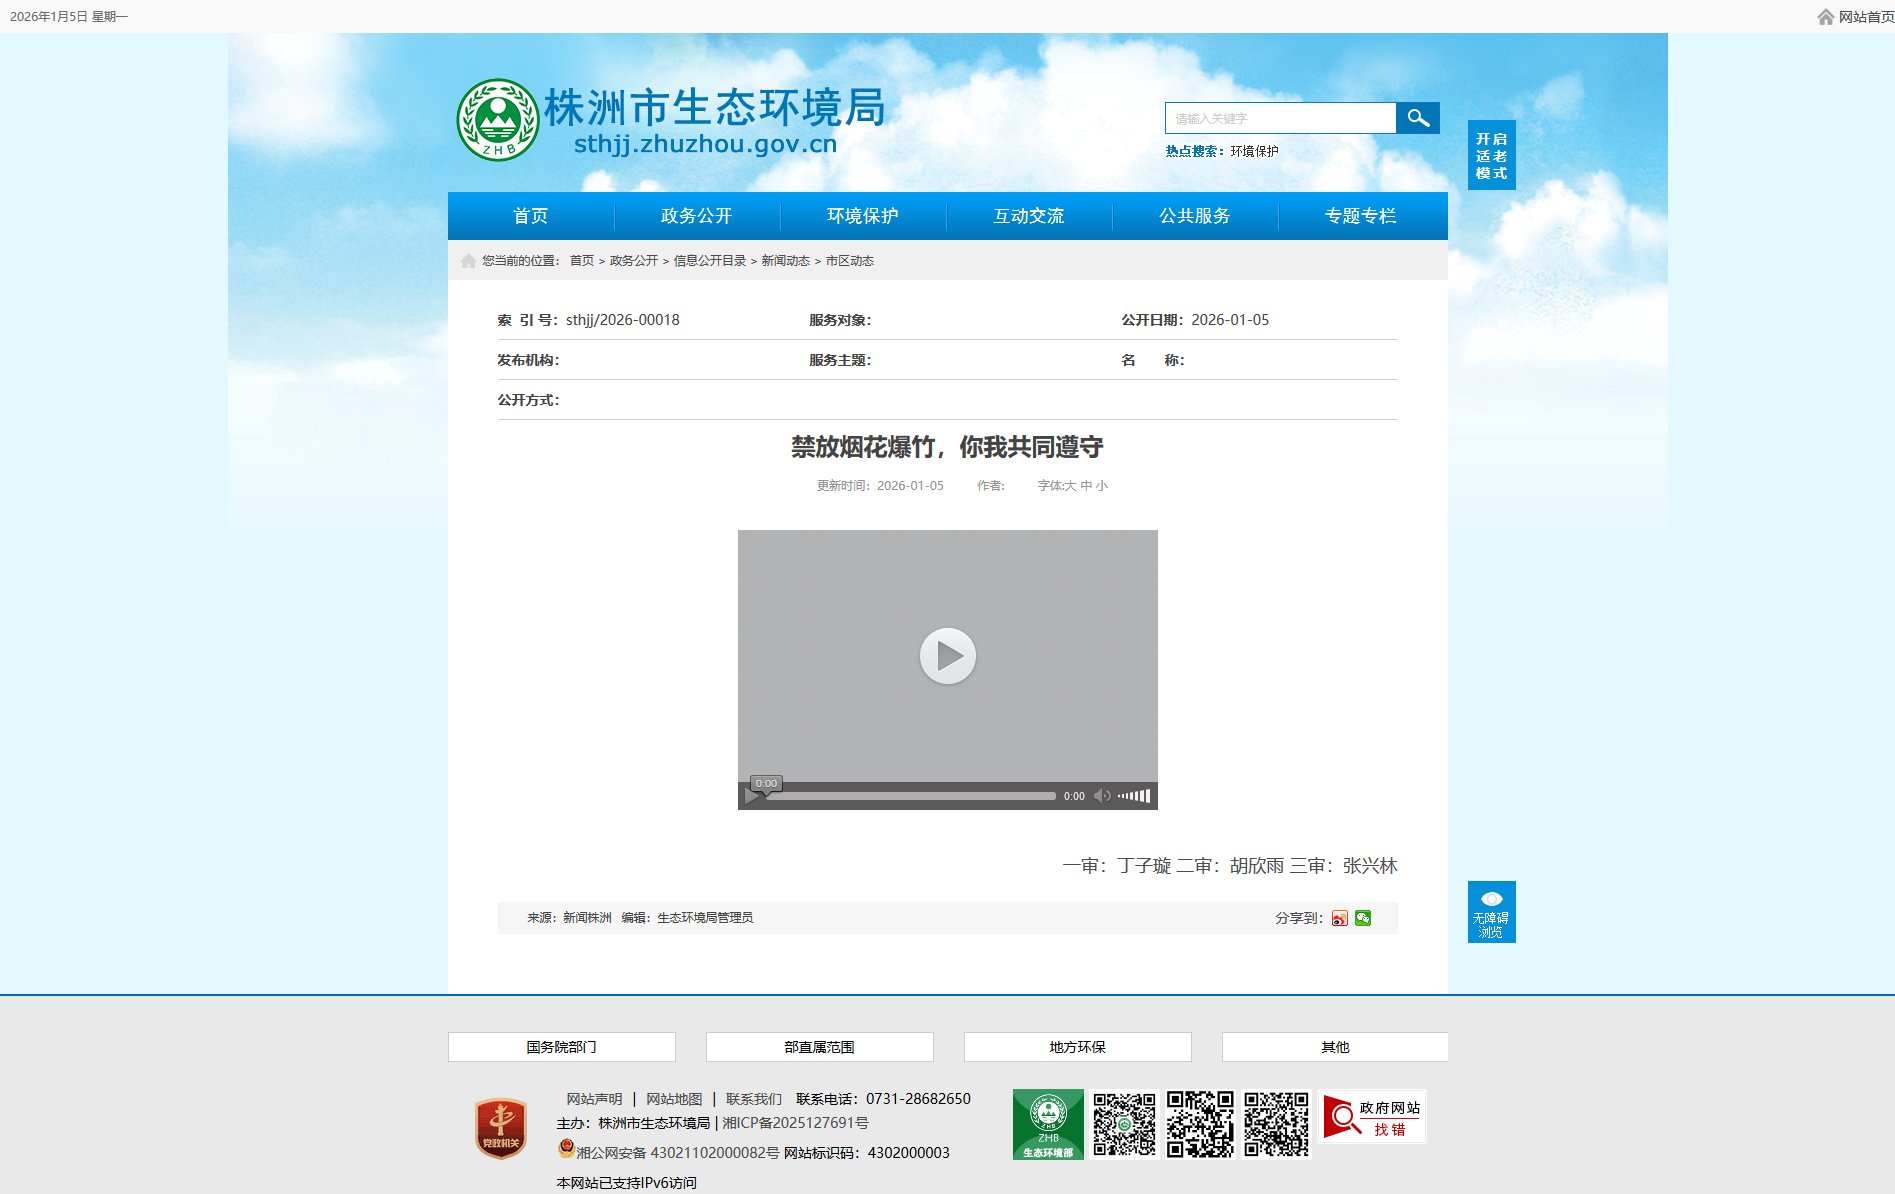The image size is (1895, 1194).
Task: Share the article to WeChat
Action: [1363, 918]
